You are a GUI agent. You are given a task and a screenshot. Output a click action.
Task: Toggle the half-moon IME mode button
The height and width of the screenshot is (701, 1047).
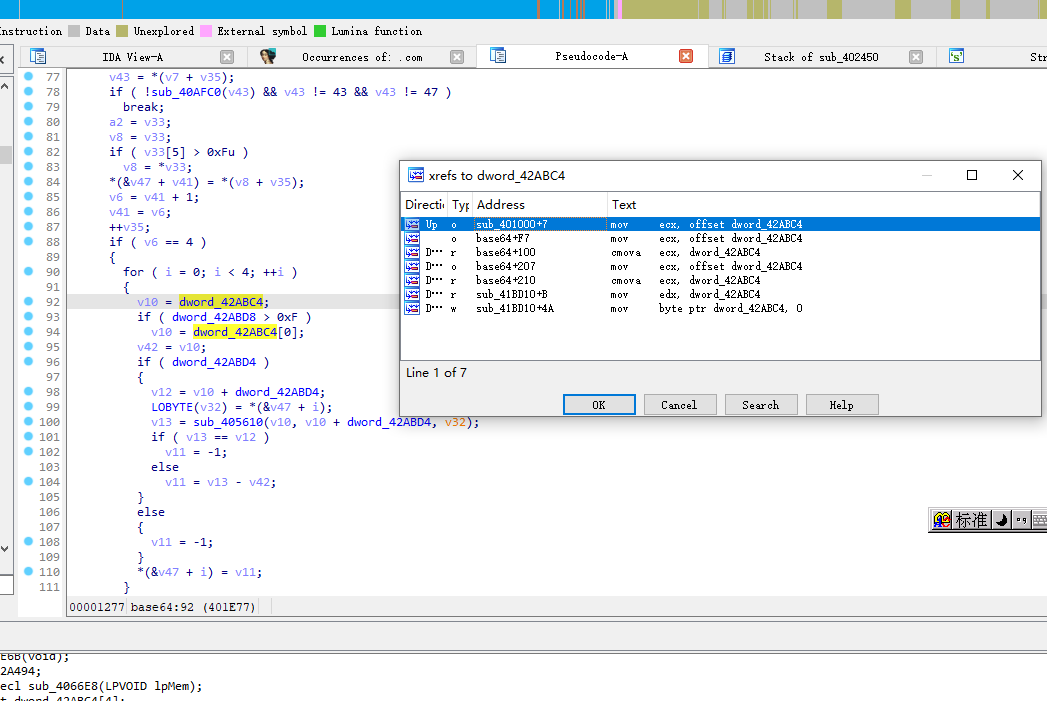click(1001, 520)
